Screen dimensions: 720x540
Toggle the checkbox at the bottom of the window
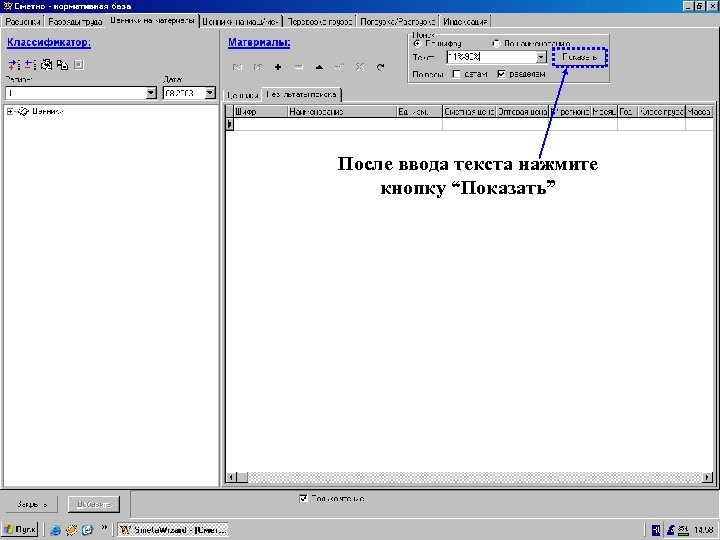click(x=303, y=498)
